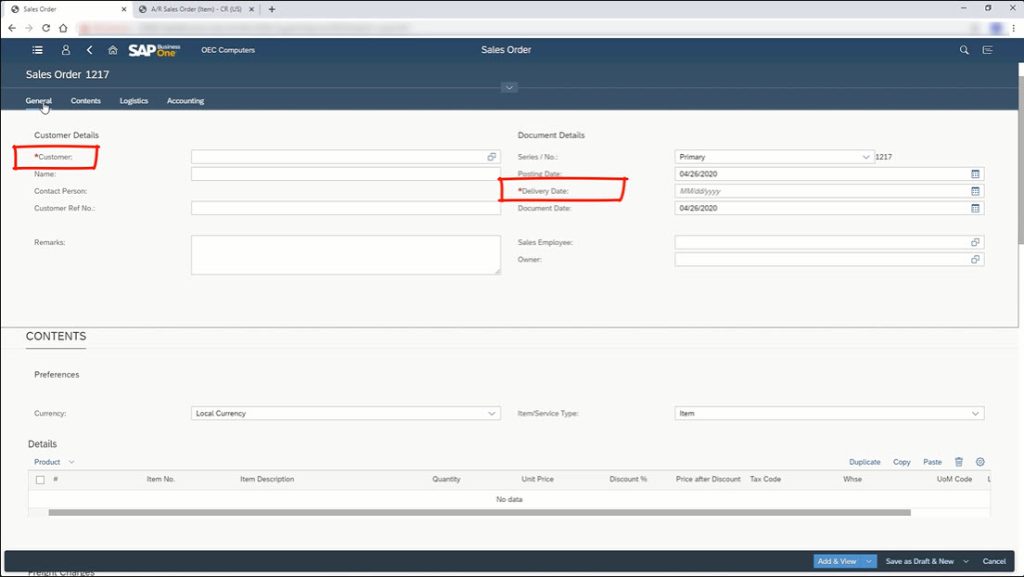Click the Customer Ref No. field
This screenshot has width=1024, height=577.
(345, 208)
